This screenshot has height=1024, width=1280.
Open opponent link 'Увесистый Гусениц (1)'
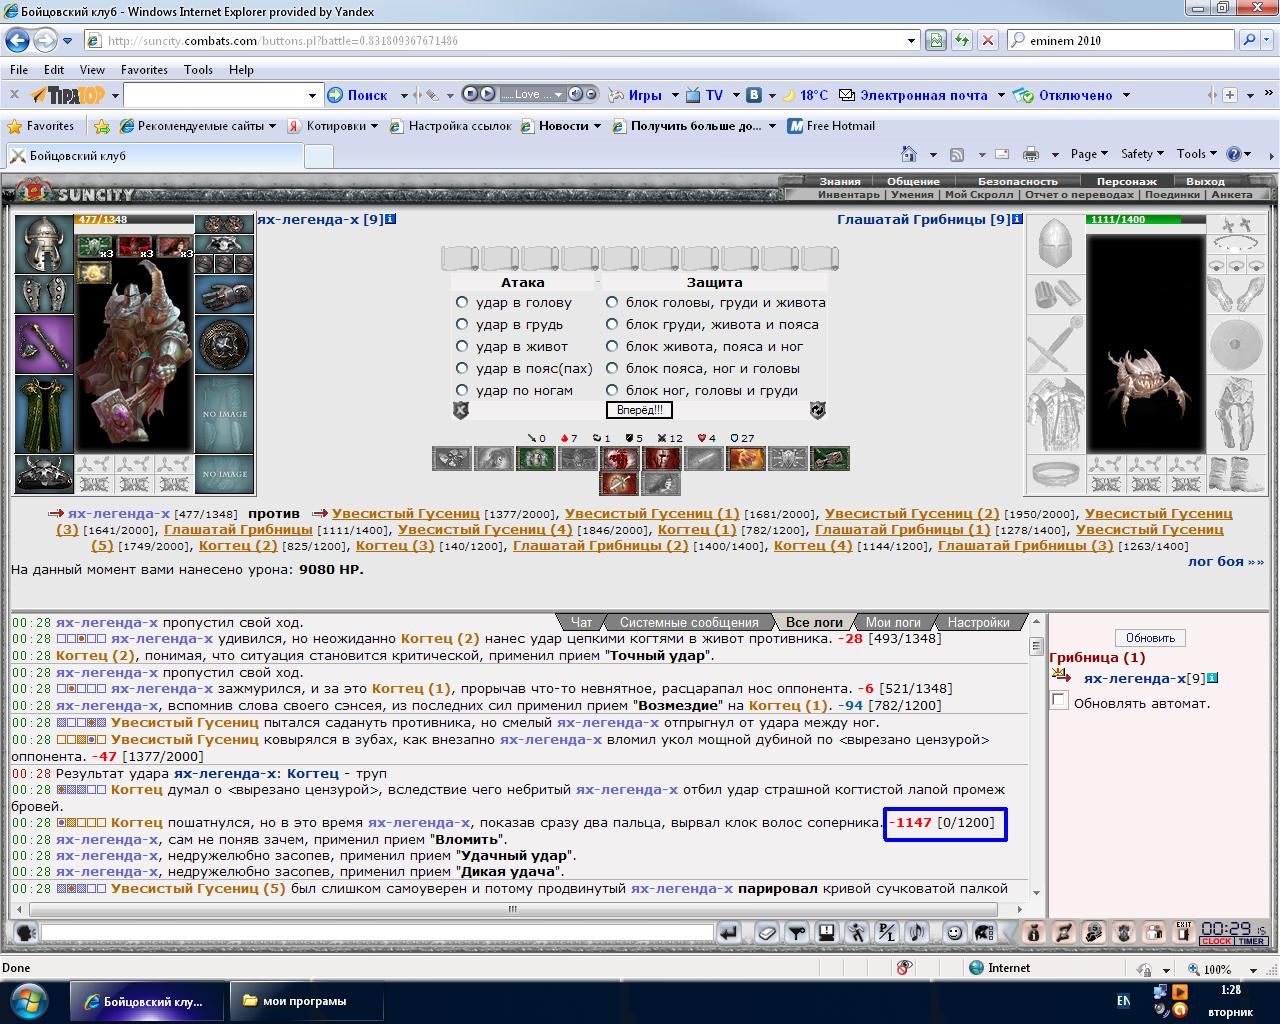pyautogui.click(x=652, y=513)
